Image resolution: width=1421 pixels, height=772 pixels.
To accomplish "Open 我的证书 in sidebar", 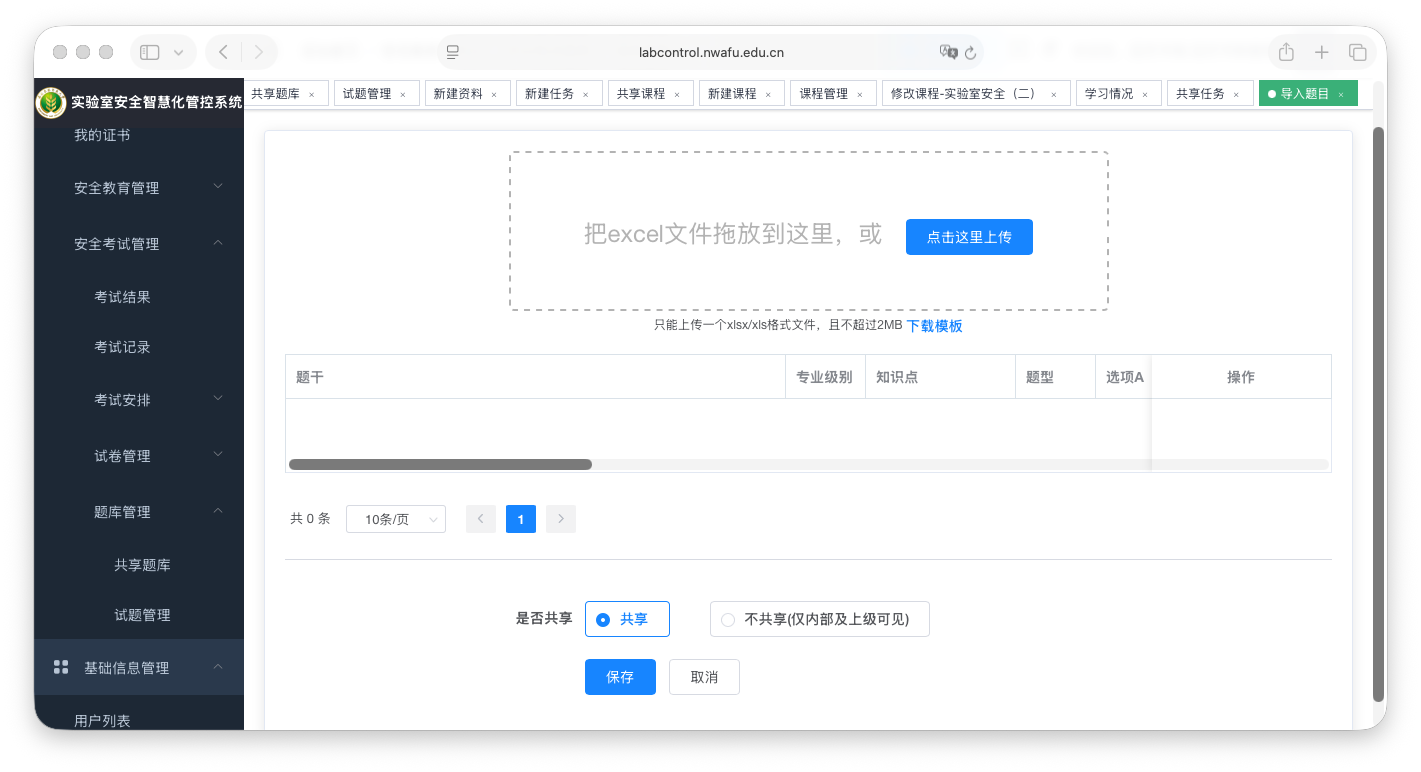I will pyautogui.click(x=102, y=135).
